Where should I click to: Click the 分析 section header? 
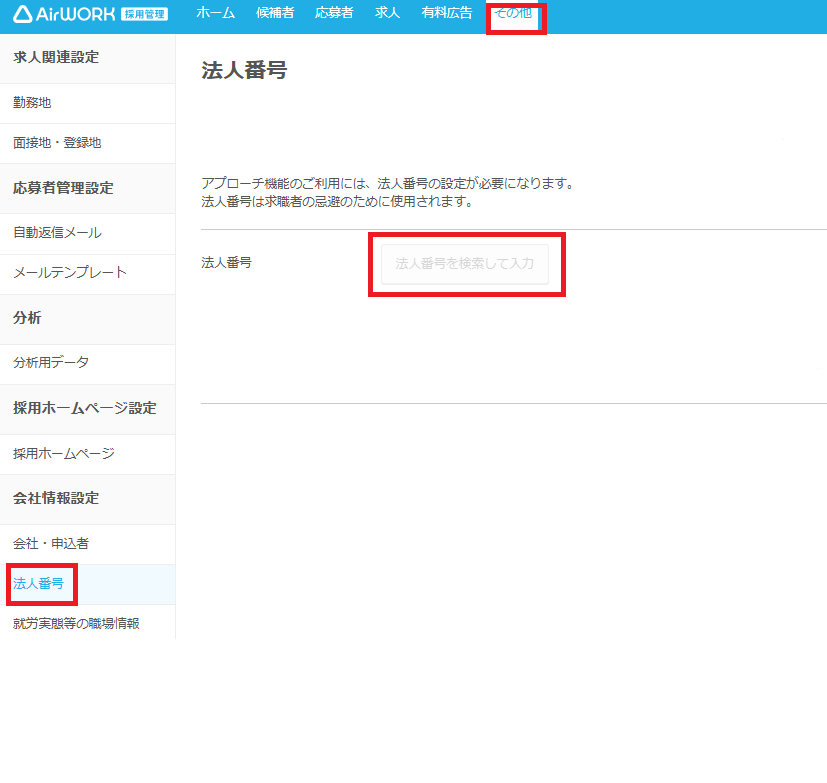coord(27,318)
